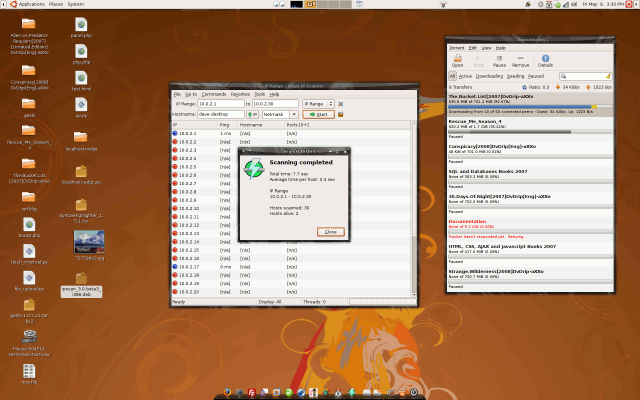Click the IP button beside hostname field

tap(253, 114)
